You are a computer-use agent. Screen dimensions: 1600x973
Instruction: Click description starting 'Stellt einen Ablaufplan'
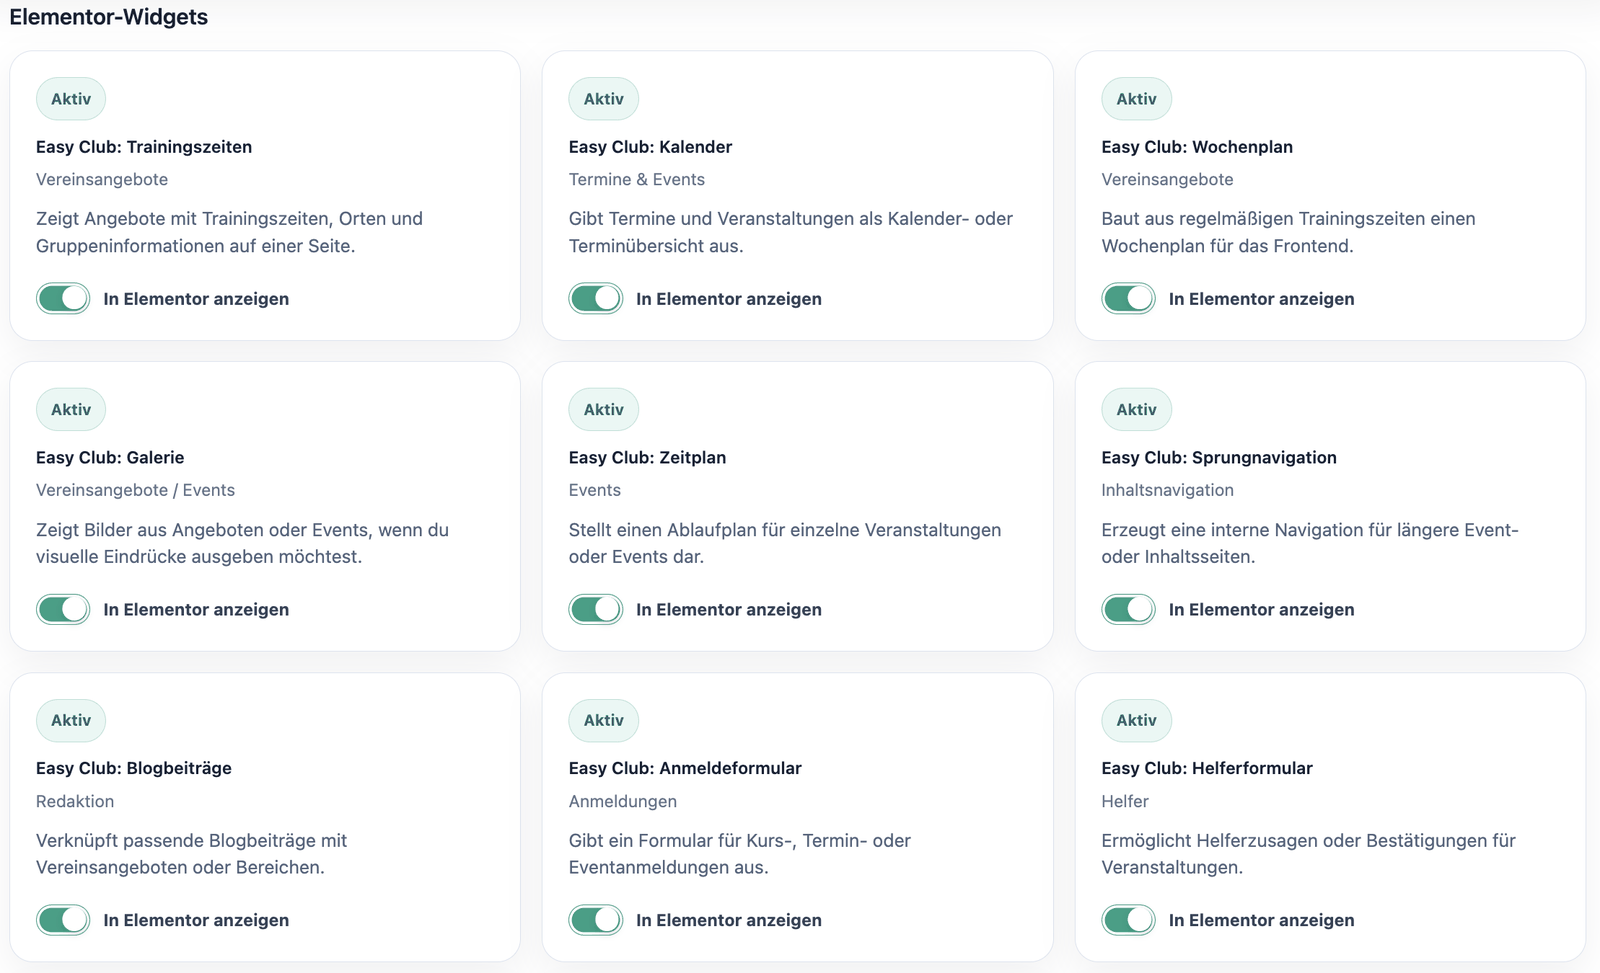[785, 543]
